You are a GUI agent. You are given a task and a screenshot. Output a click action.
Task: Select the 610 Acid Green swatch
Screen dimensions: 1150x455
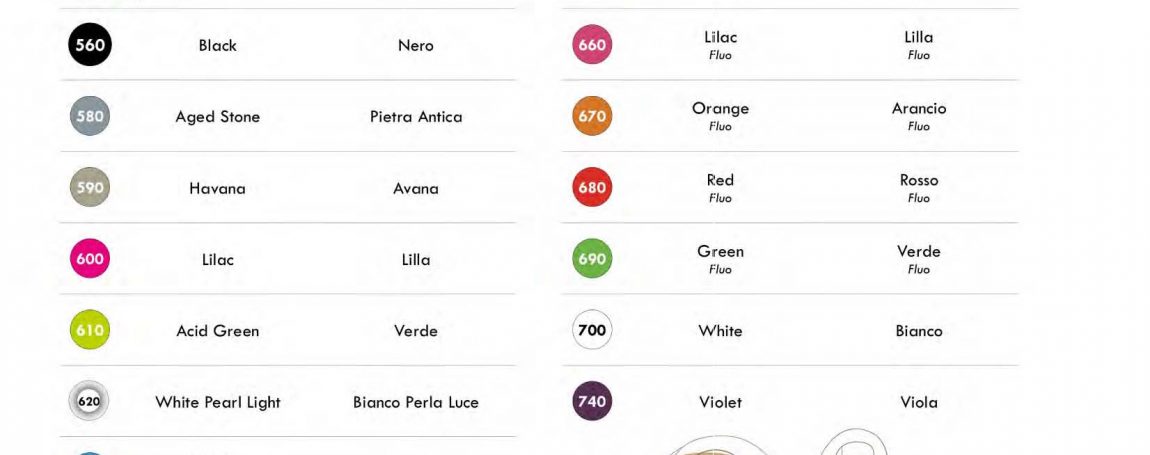89,330
